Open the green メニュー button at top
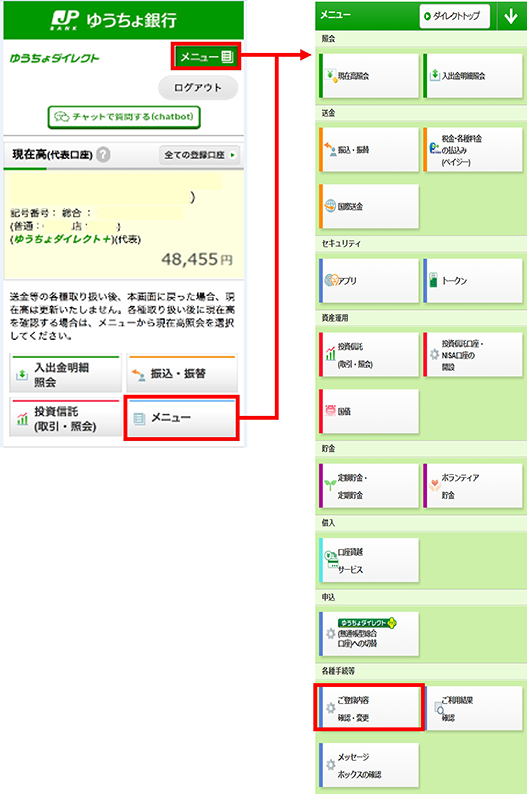Viewport: 527px width, 794px height. (206, 57)
